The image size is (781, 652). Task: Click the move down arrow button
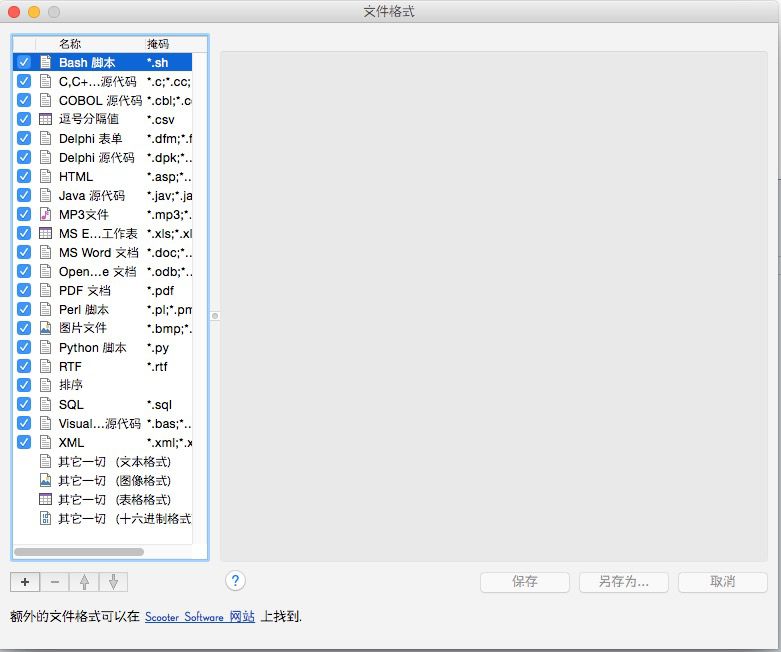(113, 581)
